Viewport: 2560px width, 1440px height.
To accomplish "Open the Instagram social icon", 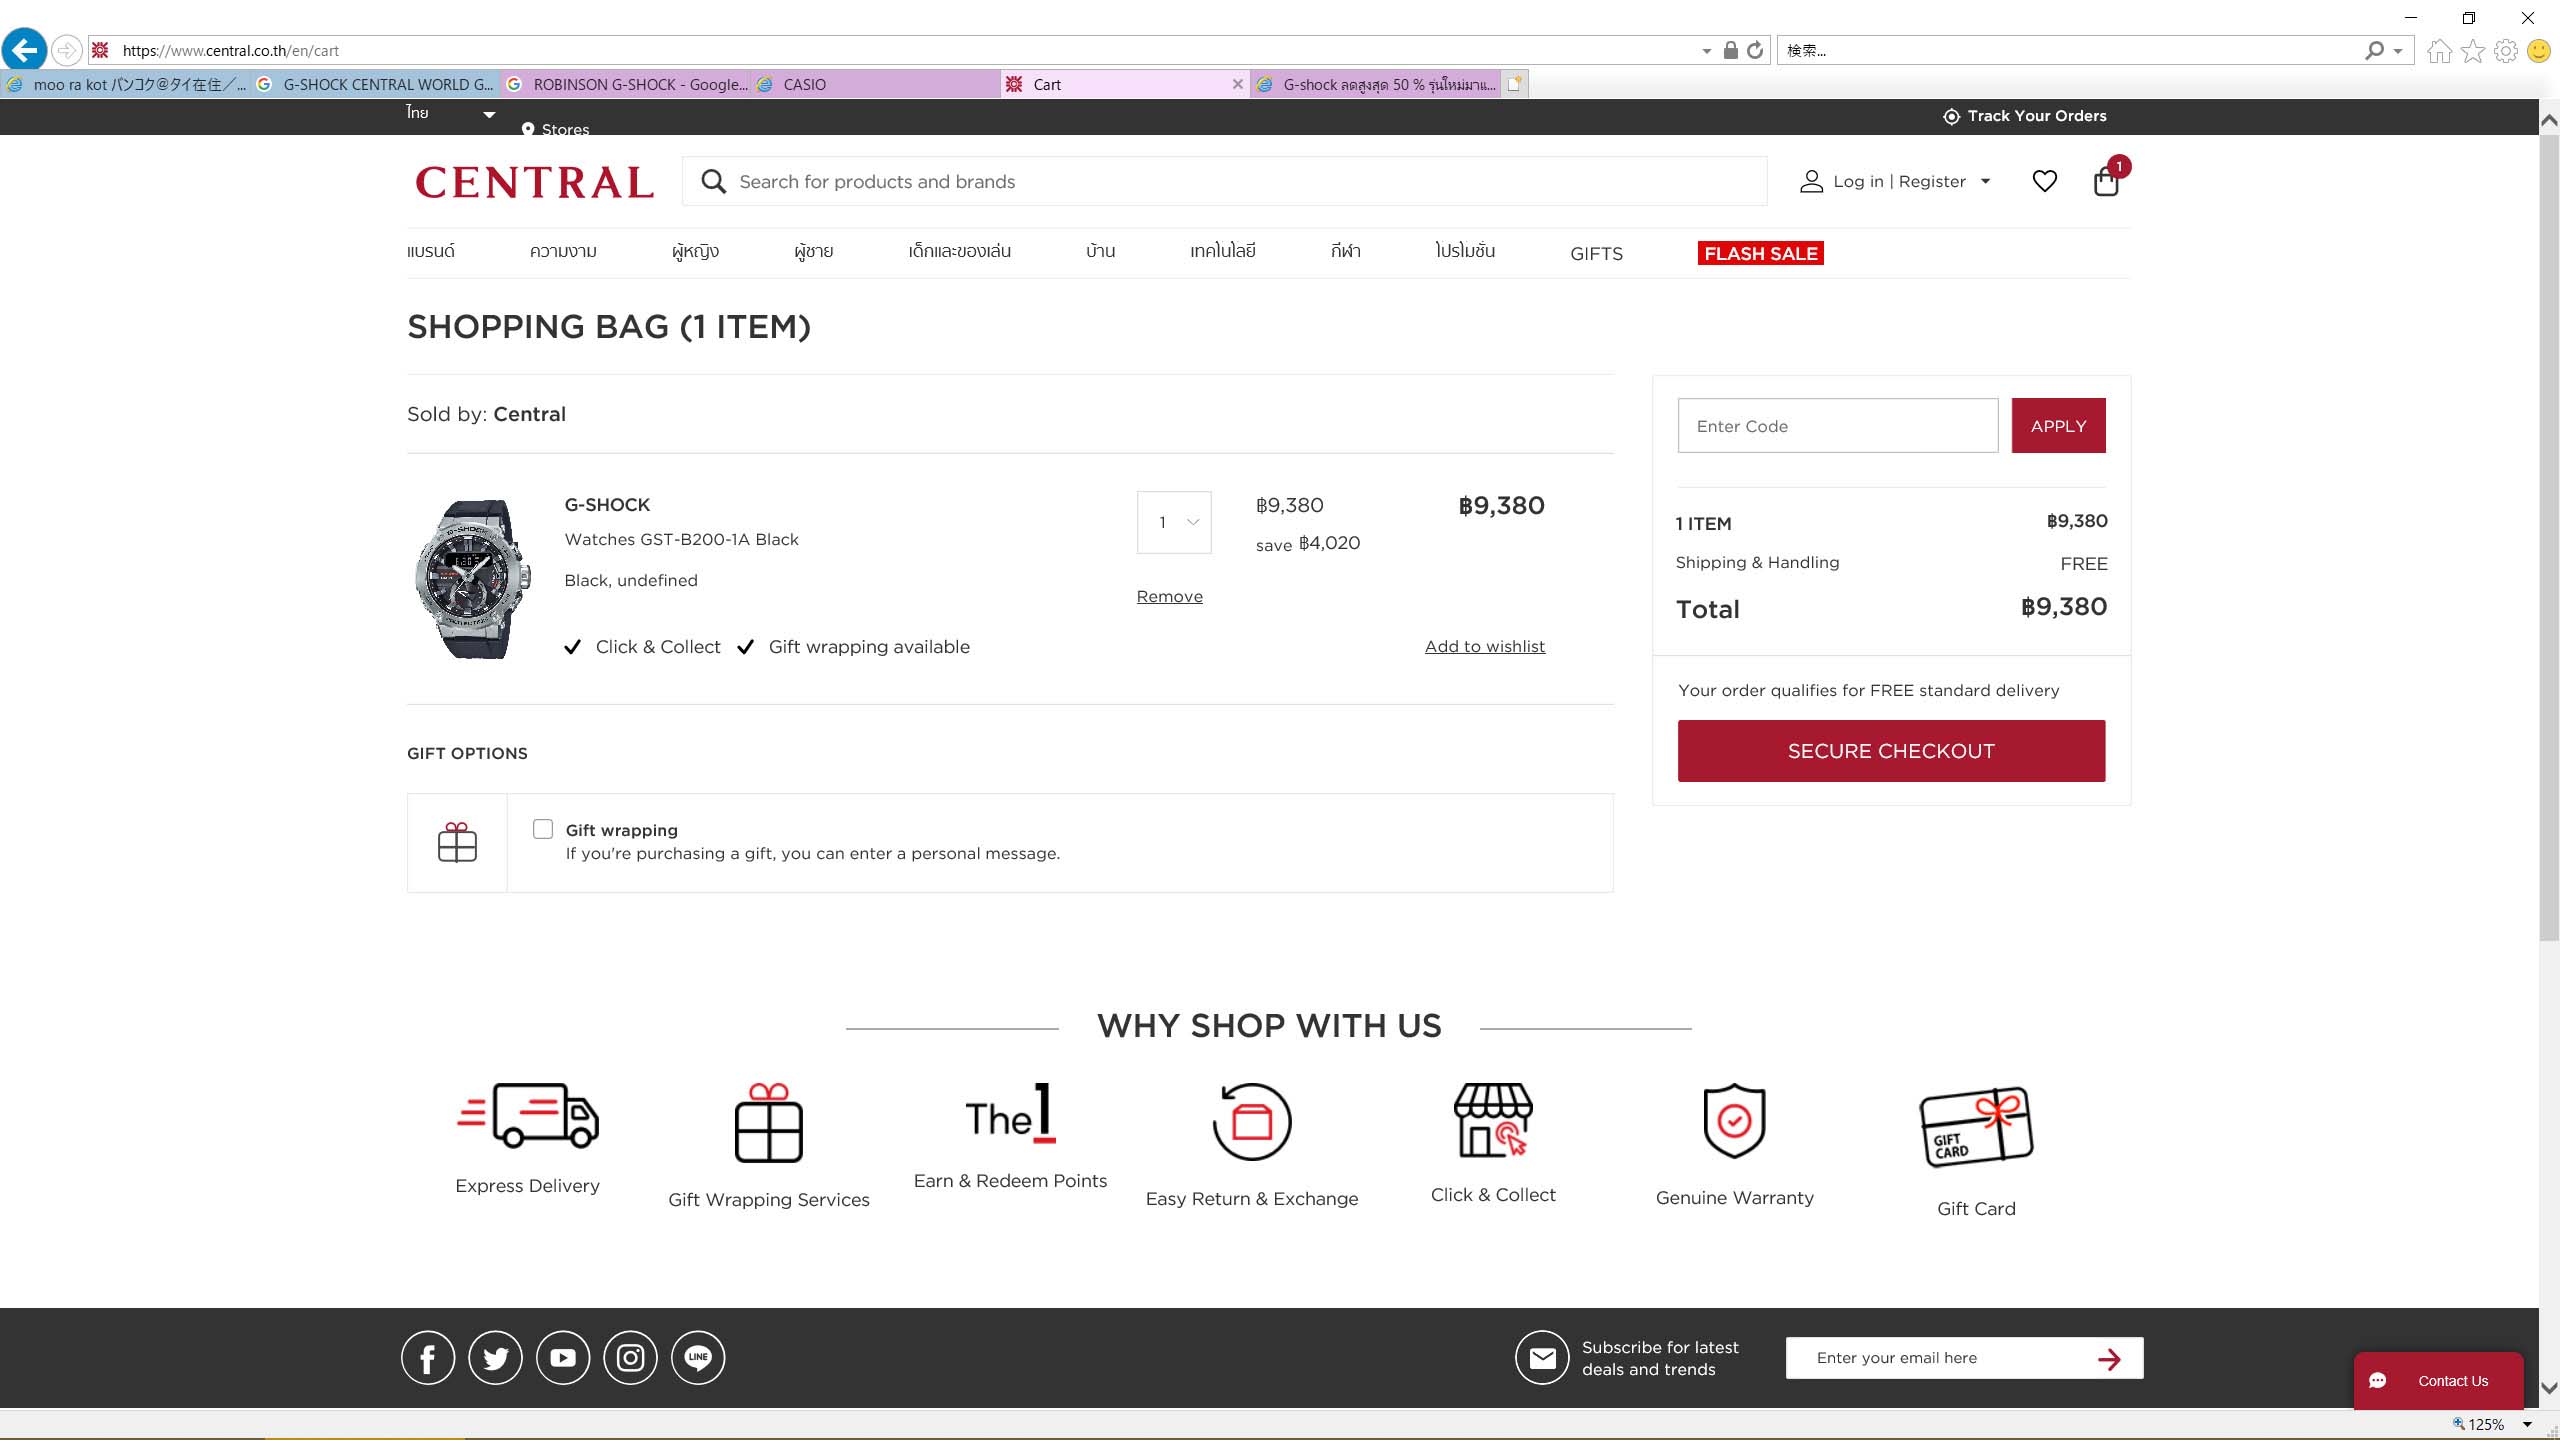I will (x=630, y=1357).
